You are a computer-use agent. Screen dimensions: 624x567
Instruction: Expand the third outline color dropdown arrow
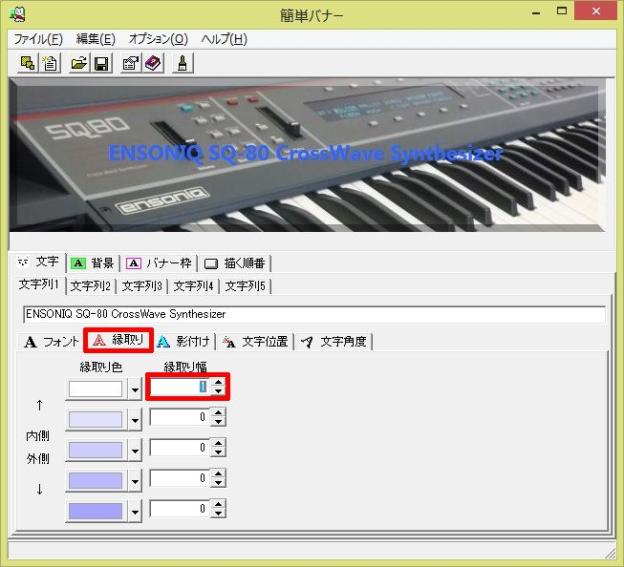(x=135, y=451)
